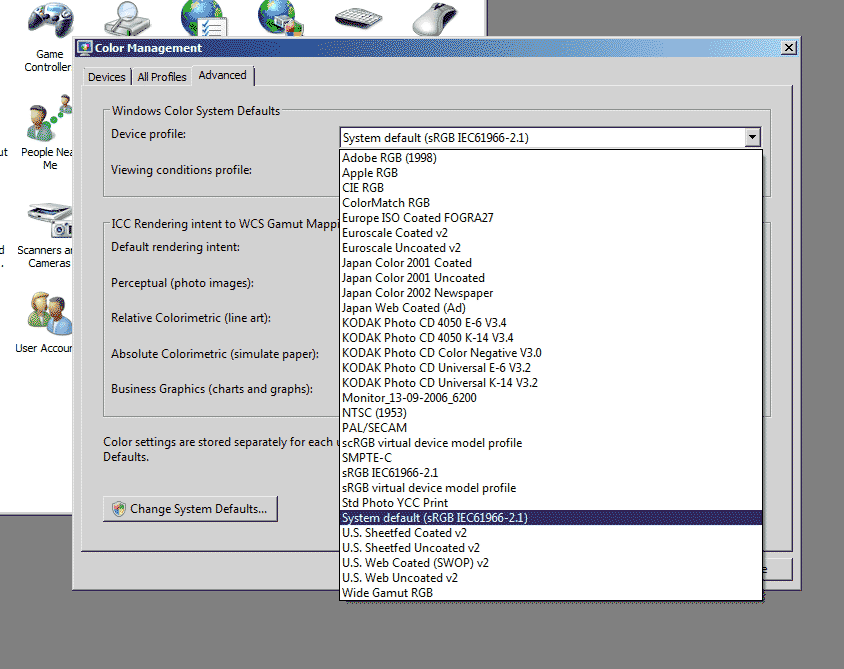This screenshot has height=669, width=844.
Task: Select Monitor_13-09-2006_6200 profile
Action: click(551, 398)
